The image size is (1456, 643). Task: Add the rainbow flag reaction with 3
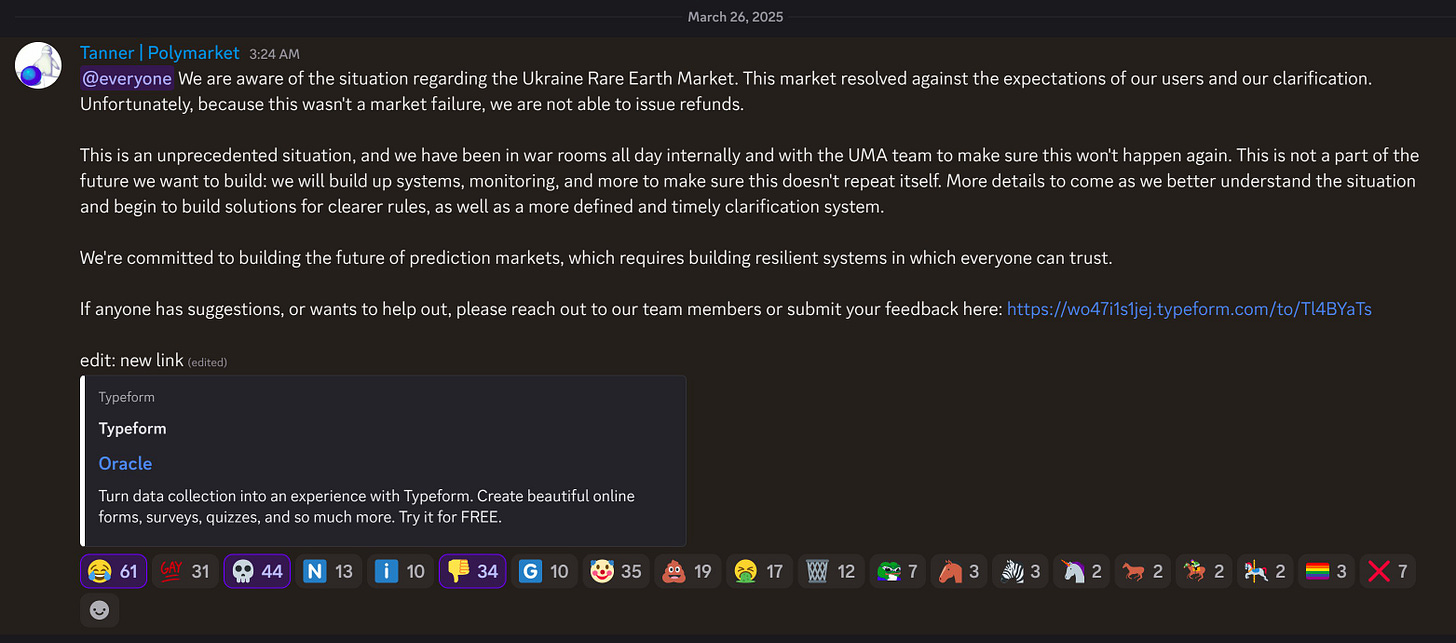tap(1326, 571)
